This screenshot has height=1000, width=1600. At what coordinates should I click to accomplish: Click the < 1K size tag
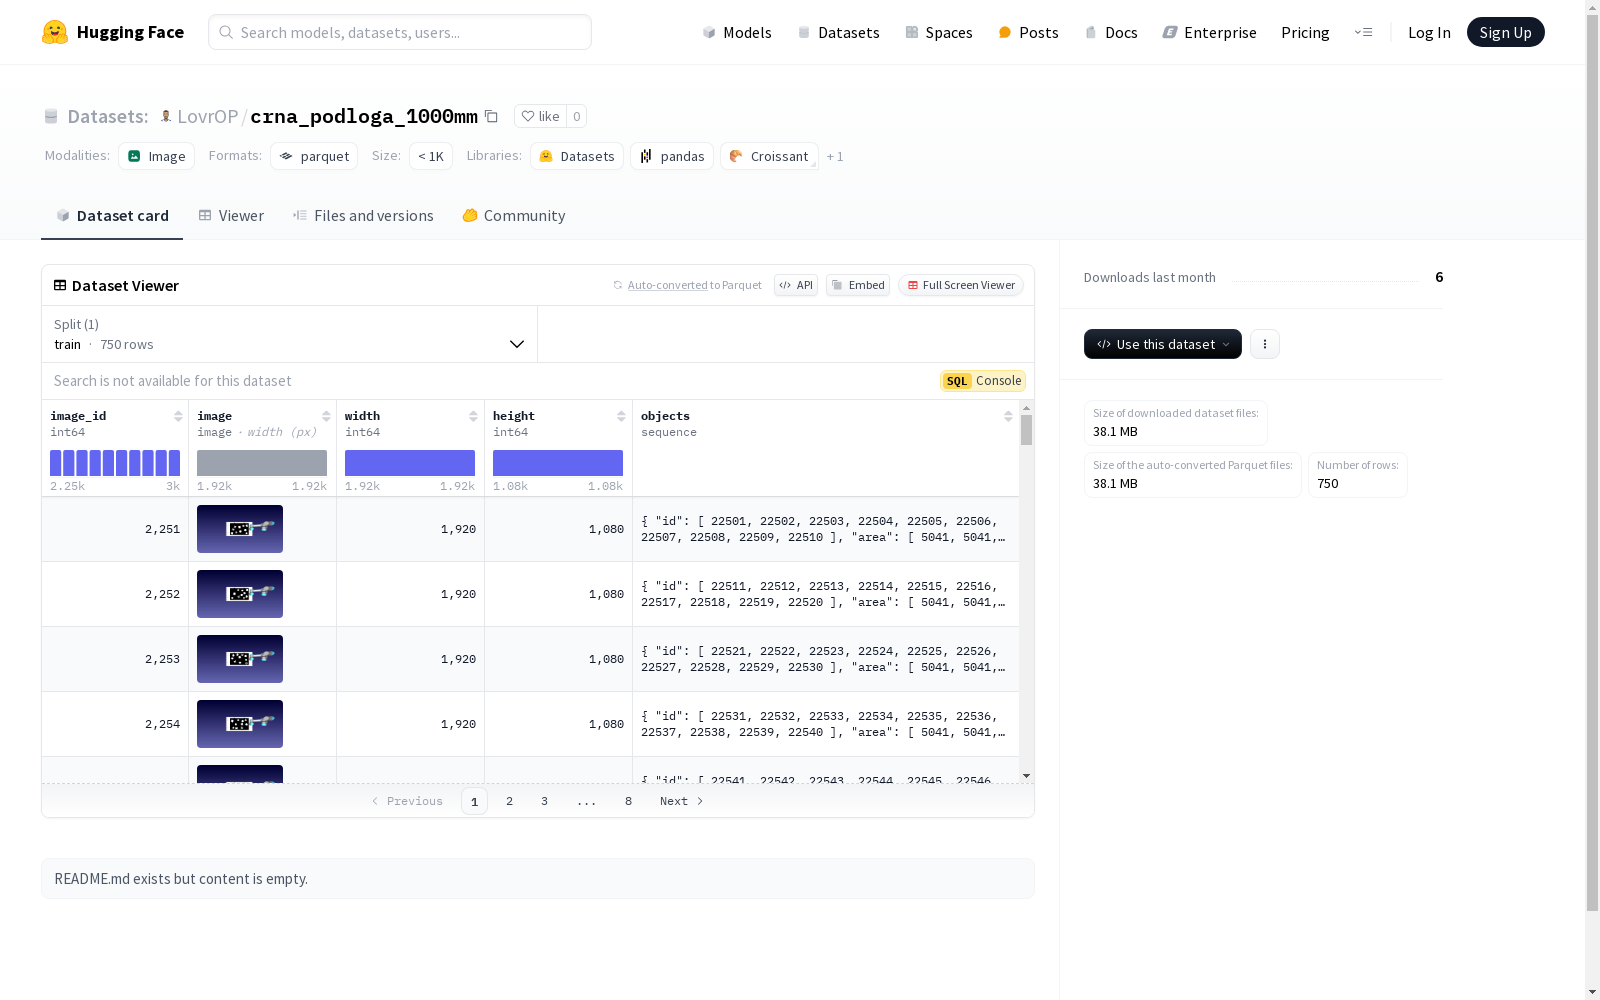tap(431, 156)
